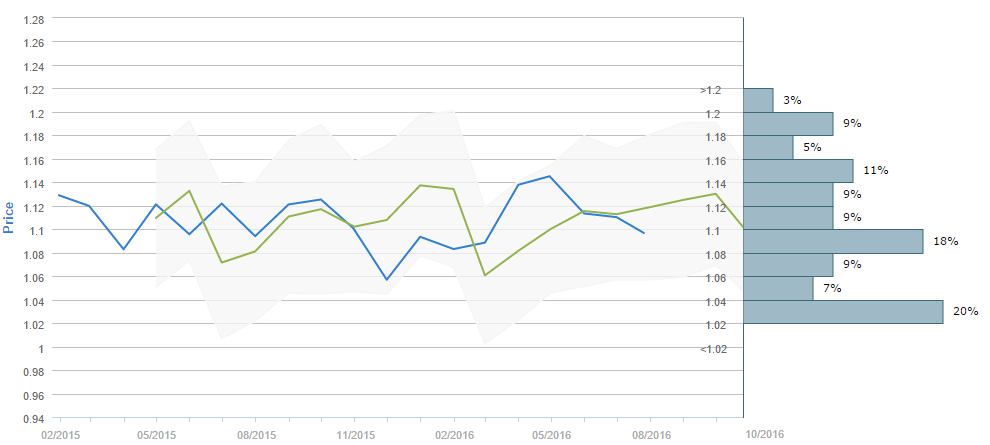This screenshot has width=990, height=445.
Task: Click the 1.28 y-axis value
Action: click(32, 20)
